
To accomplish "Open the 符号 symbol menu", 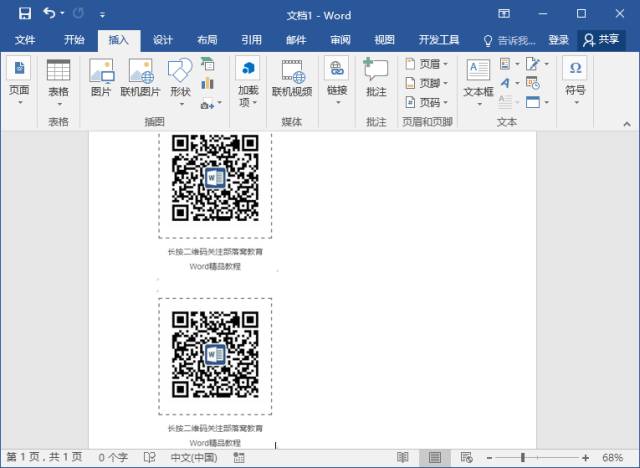I will click(575, 78).
